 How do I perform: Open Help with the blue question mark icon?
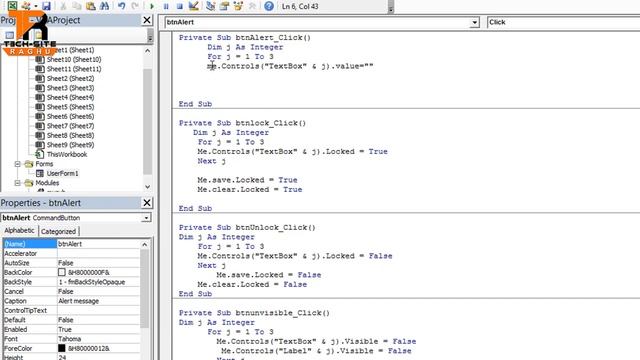(x=269, y=6)
